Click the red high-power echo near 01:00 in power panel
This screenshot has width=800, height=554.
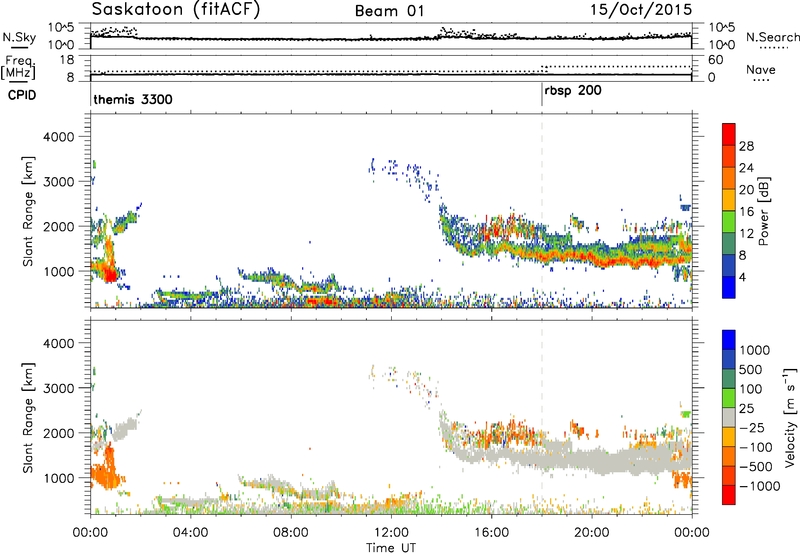coord(110,276)
